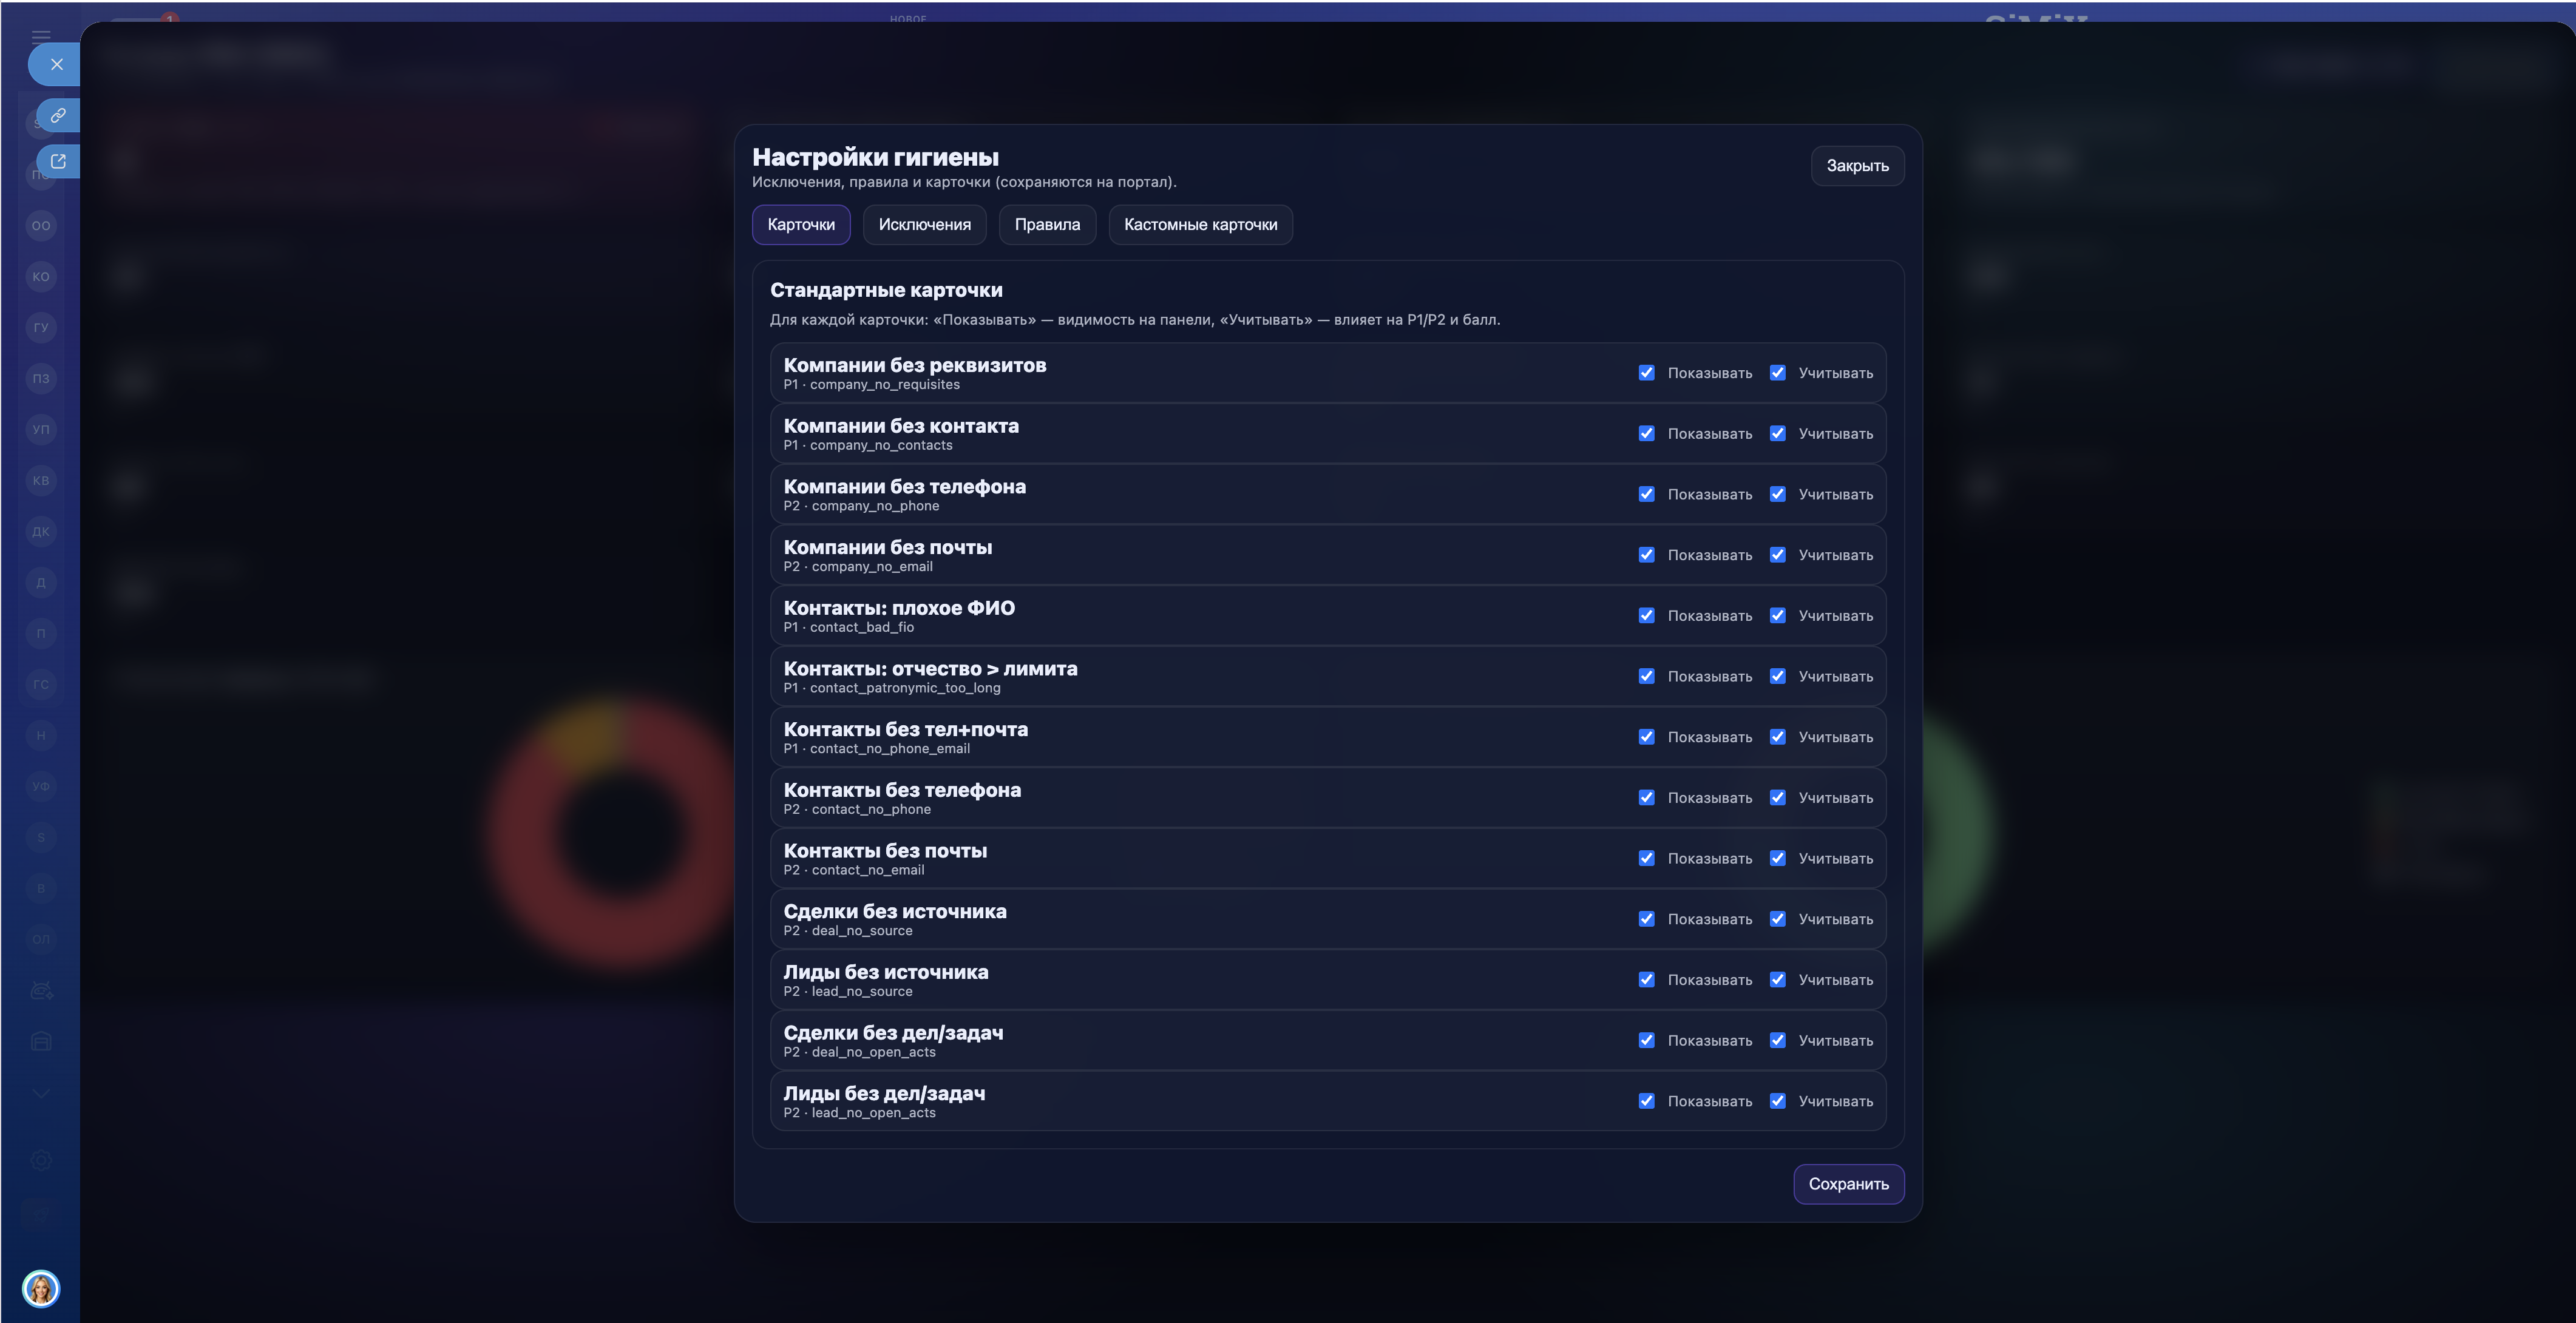This screenshot has height=1323, width=2576.
Task: Click the open in new window icon
Action: pyautogui.click(x=58, y=161)
